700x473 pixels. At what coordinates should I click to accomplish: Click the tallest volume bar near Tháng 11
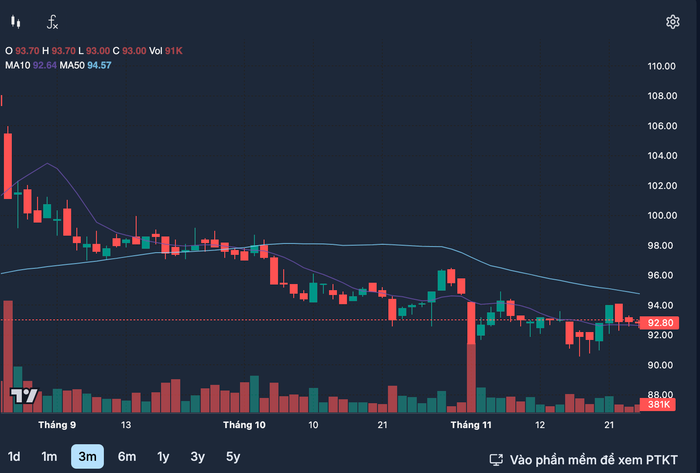pos(471,378)
